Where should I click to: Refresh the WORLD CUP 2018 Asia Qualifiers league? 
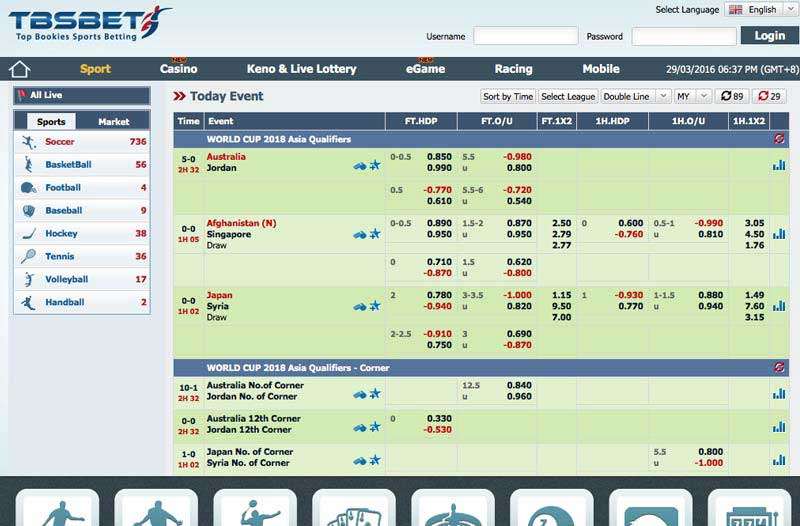click(779, 138)
